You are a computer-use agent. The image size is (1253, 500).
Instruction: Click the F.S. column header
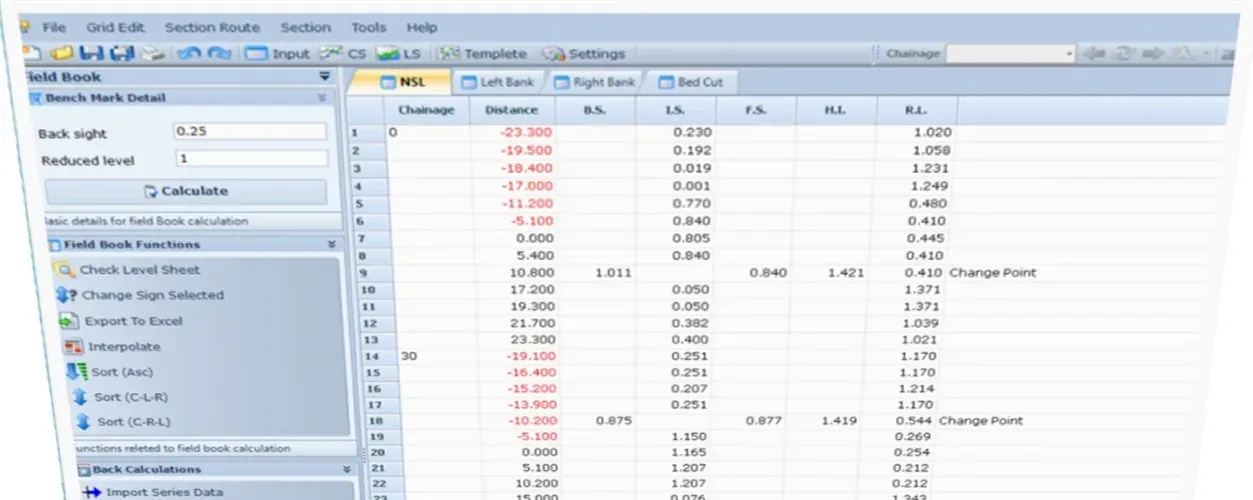pyautogui.click(x=756, y=110)
